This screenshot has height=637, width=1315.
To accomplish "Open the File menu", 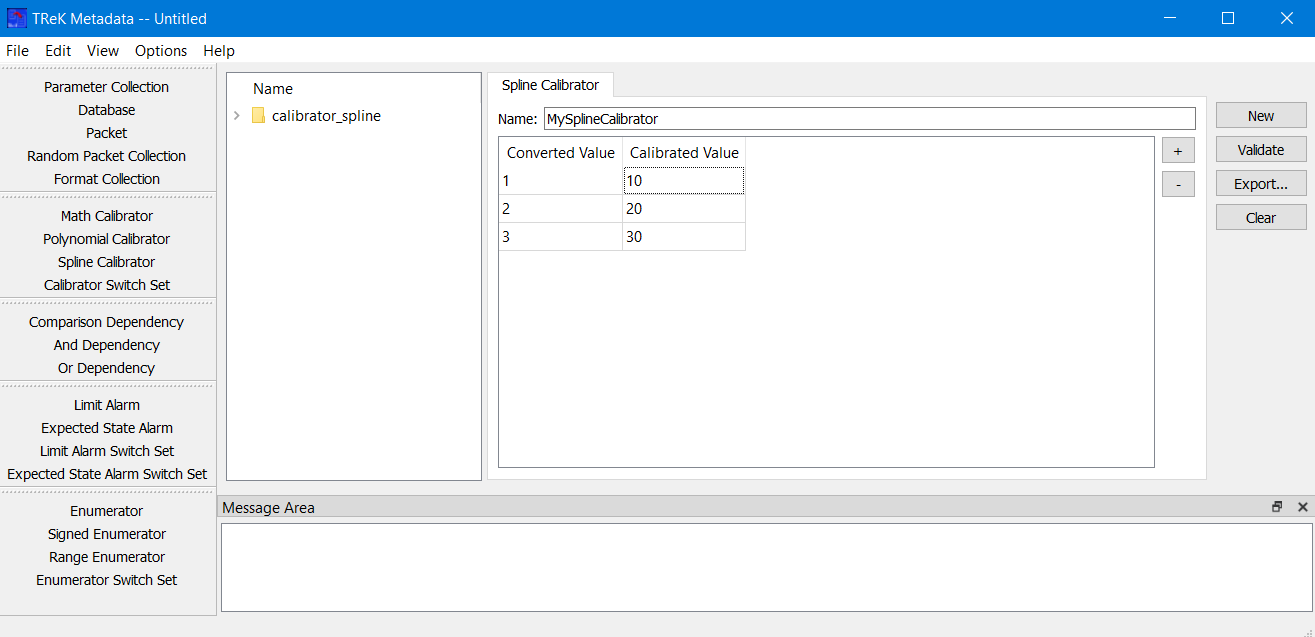I will click(17, 51).
